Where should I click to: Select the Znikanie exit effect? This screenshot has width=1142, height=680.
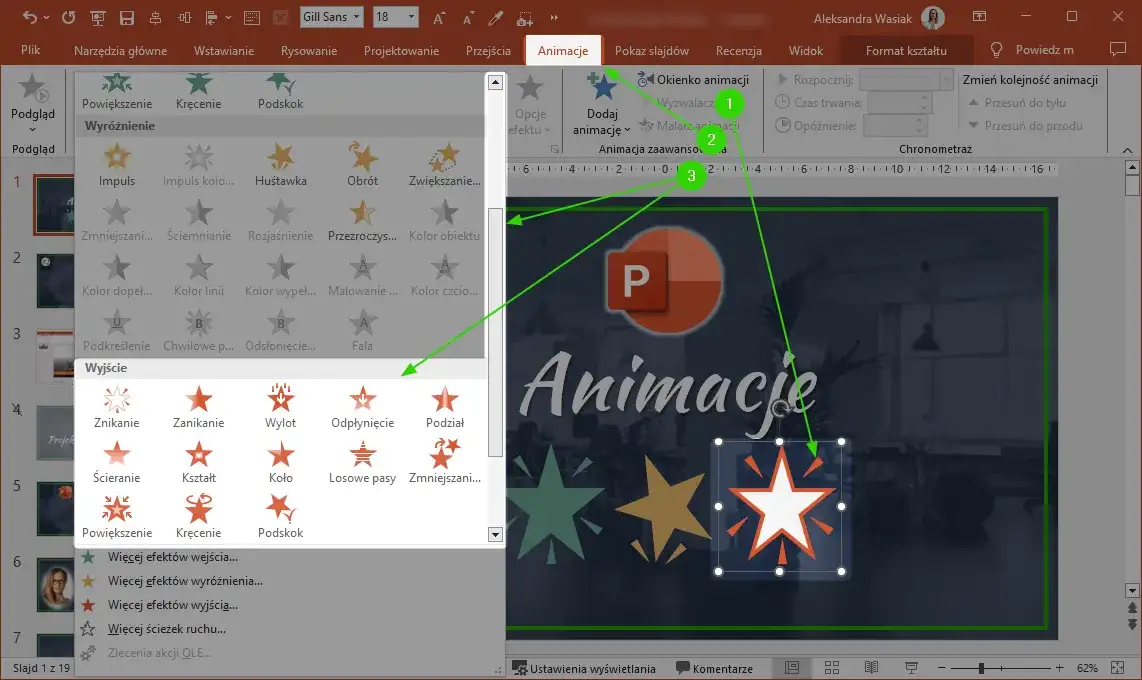[x=117, y=404]
